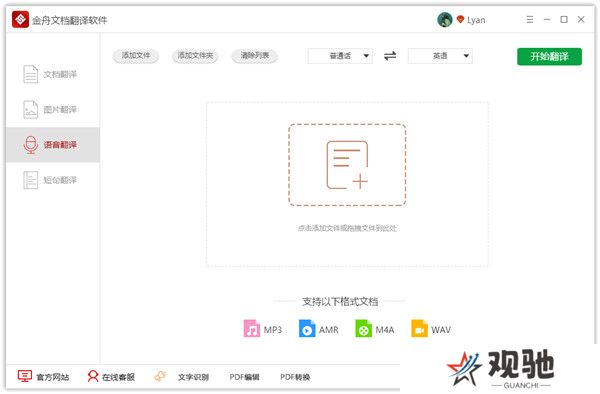This screenshot has height=394, width=600.
Task: Click the 点击添加文件或拖拽文件到此处 hint text
Action: [347, 228]
